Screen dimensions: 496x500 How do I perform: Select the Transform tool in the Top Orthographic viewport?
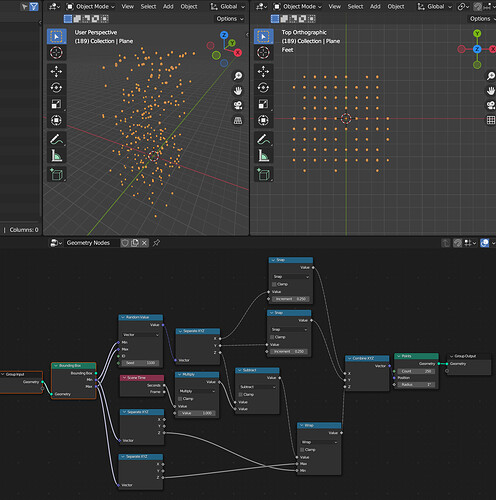(263, 120)
